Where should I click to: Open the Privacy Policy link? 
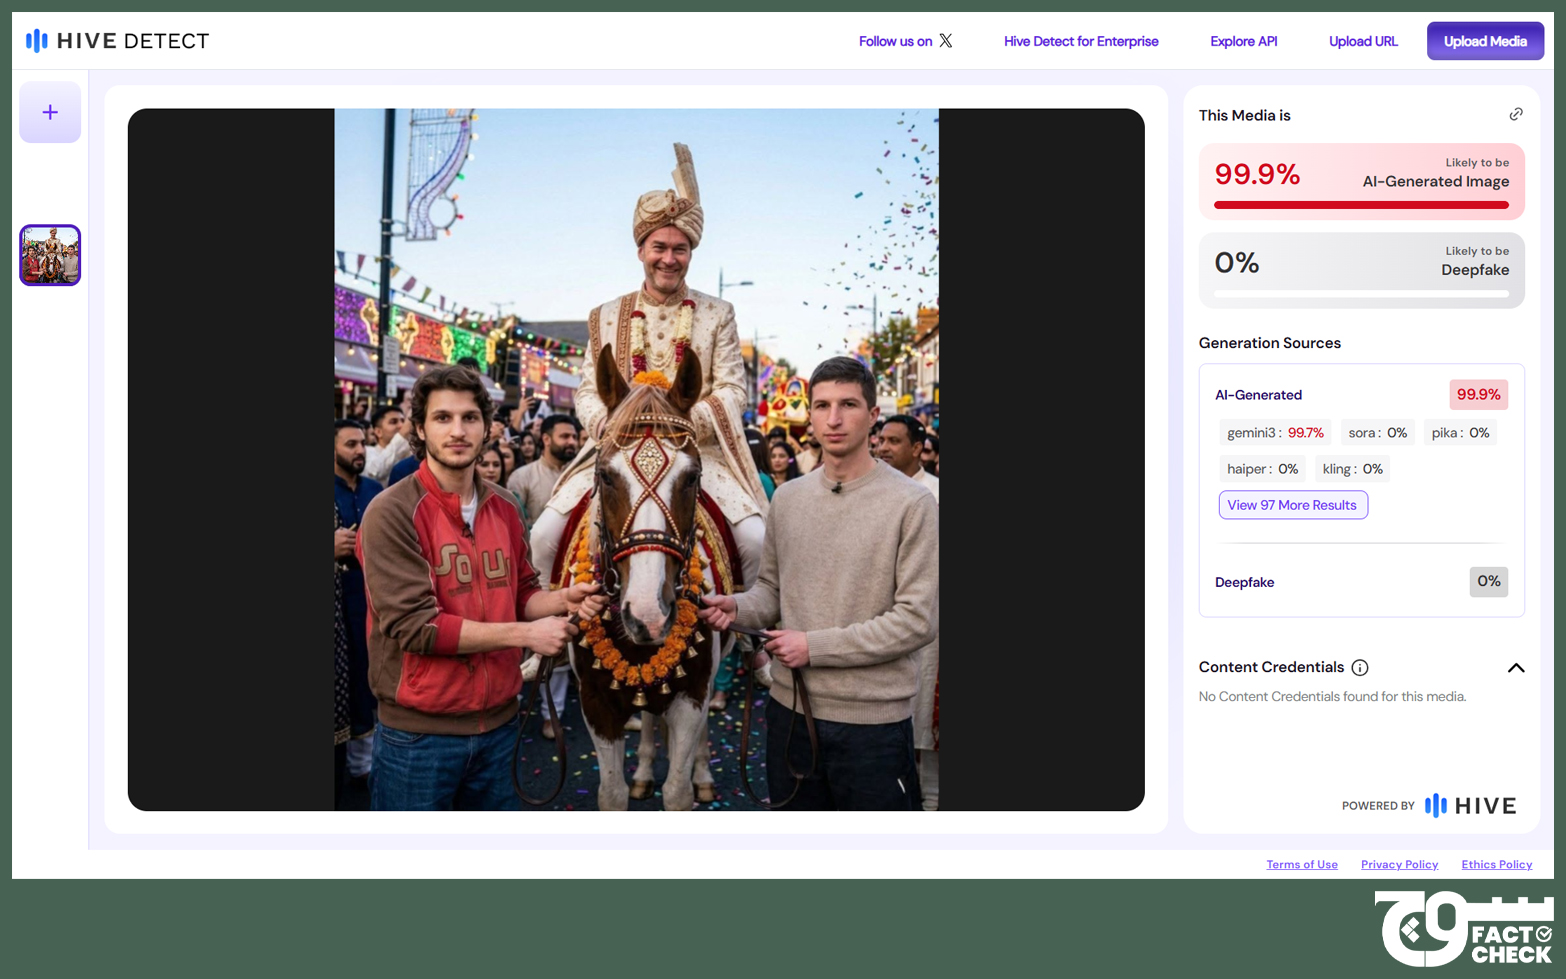(x=1399, y=865)
